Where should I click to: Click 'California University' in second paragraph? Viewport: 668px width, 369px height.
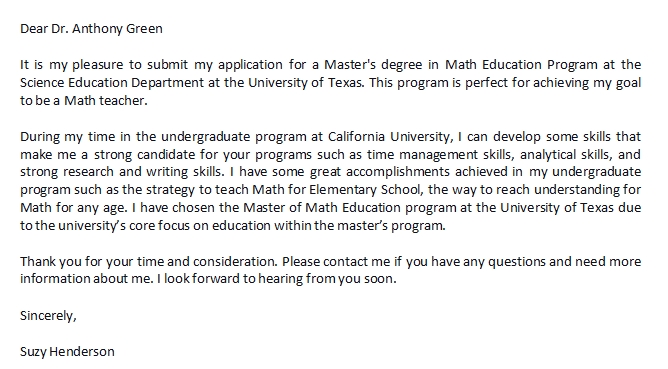click(389, 136)
